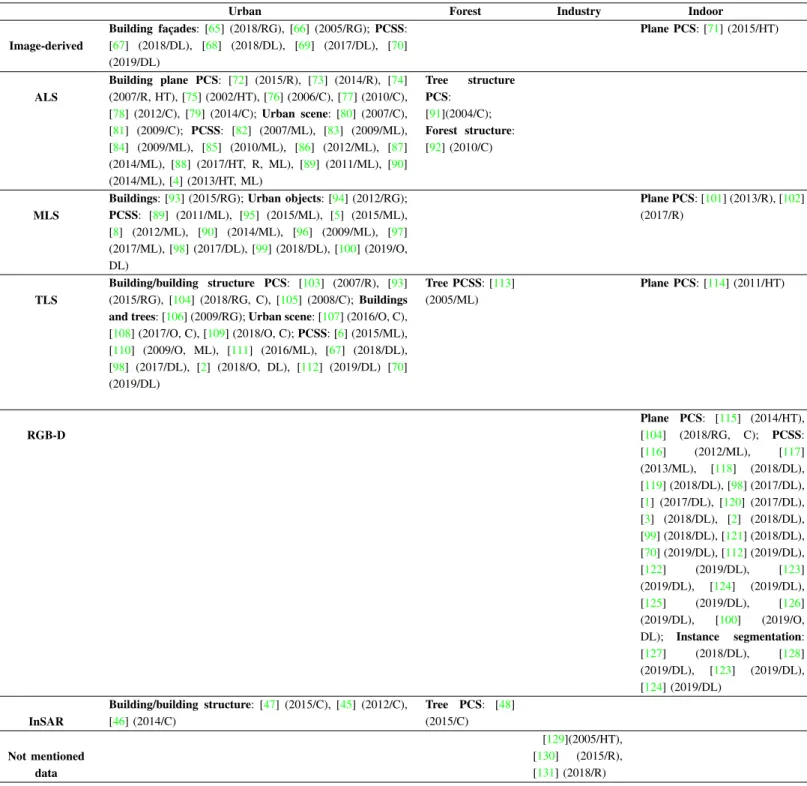Screen dimensions: 807x786
Task: Follow citation [128] in RGB-D row
Action: 792,654
